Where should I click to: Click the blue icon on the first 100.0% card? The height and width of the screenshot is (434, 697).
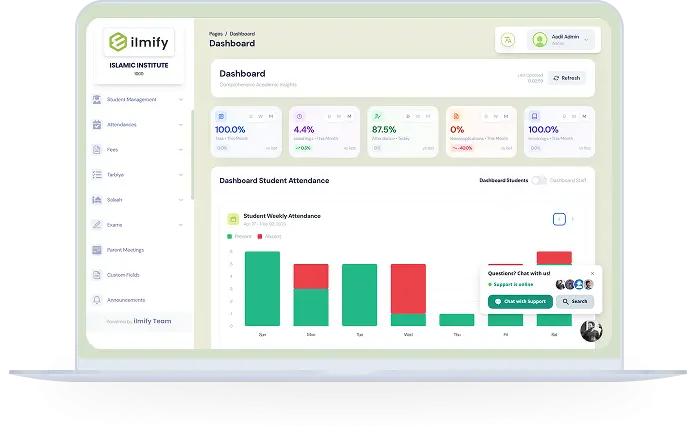[x=221, y=117]
